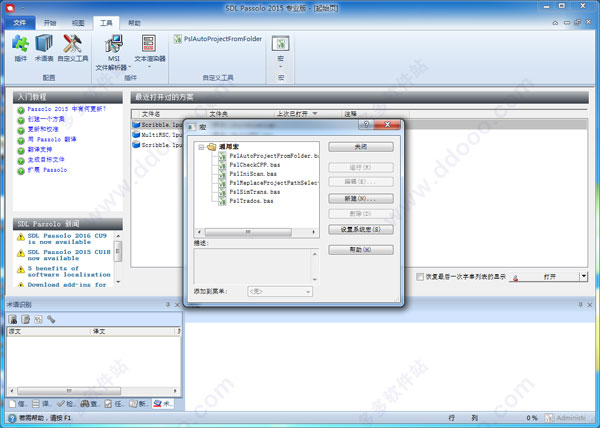Collapse the 通用宏 folder node
The width and height of the screenshot is (600, 428).
coord(201,147)
